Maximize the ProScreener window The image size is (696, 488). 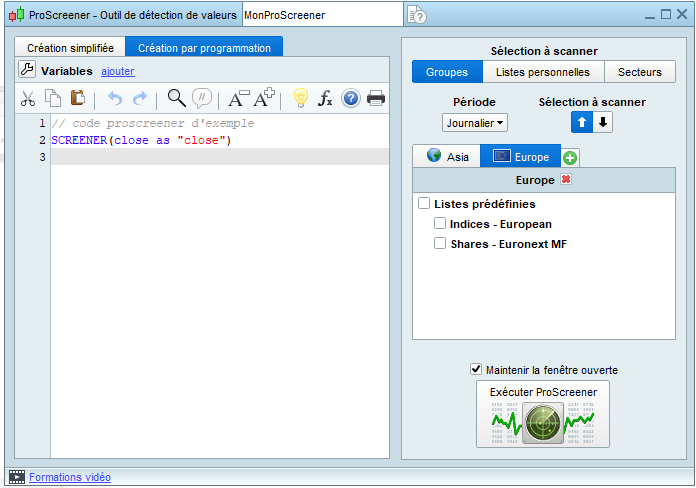coord(666,15)
